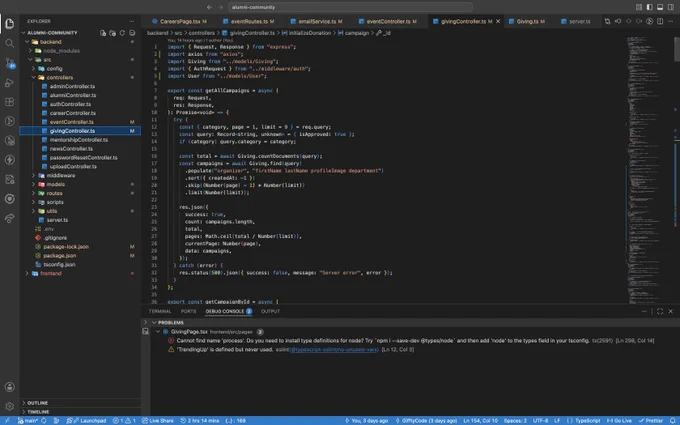
Task: Click the main branch in the status bar
Action: click(x=28, y=421)
